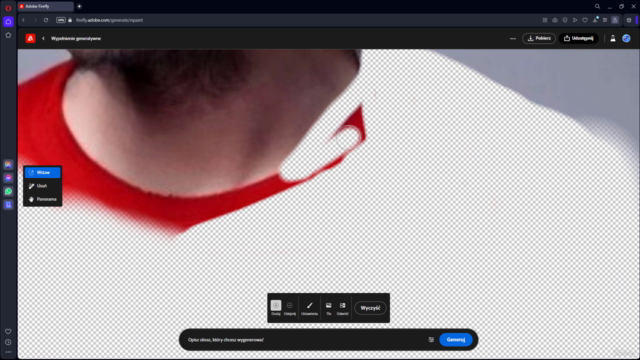Click the firefly.adobe.com address bar URL

pyautogui.click(x=109, y=20)
